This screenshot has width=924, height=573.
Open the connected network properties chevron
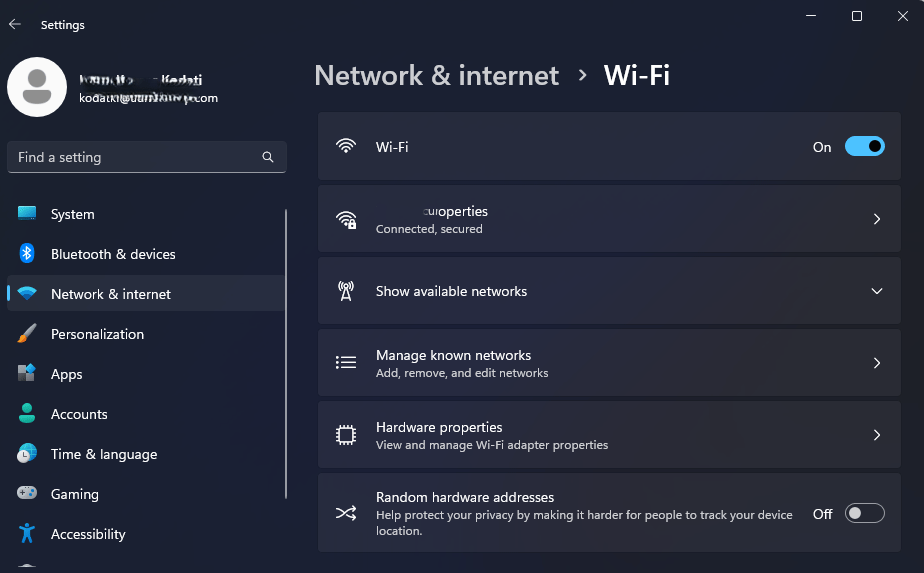pos(876,219)
